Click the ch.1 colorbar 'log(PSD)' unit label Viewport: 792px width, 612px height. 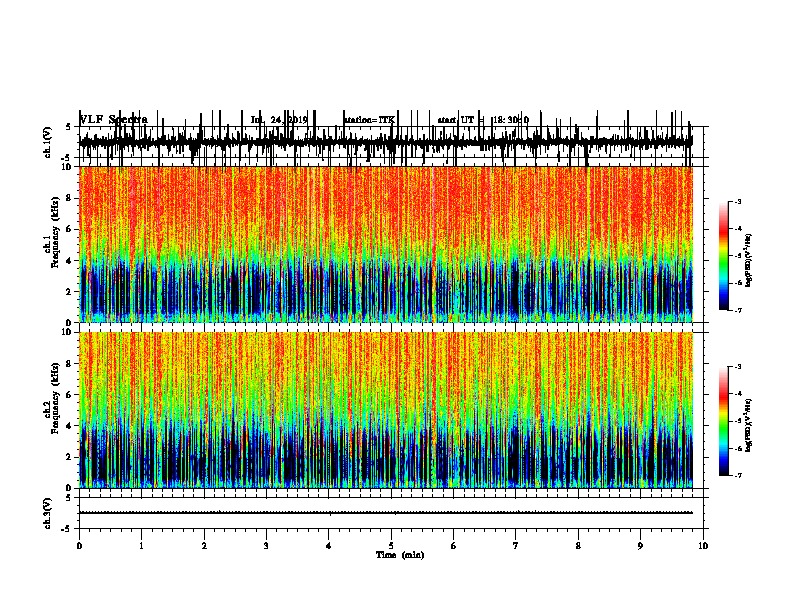[x=748, y=261]
